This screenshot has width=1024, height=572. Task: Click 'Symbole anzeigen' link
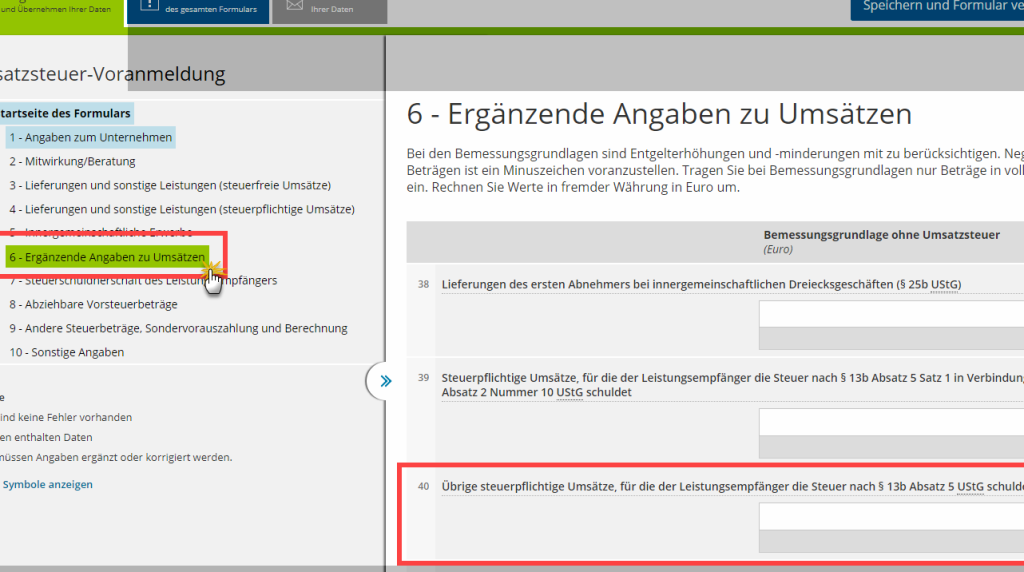(x=48, y=484)
